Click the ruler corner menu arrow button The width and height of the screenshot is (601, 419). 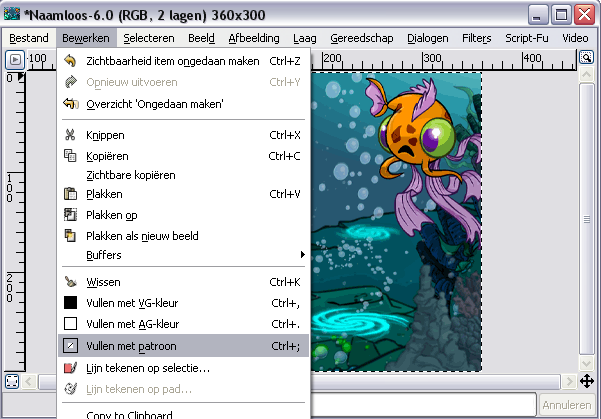point(15,60)
